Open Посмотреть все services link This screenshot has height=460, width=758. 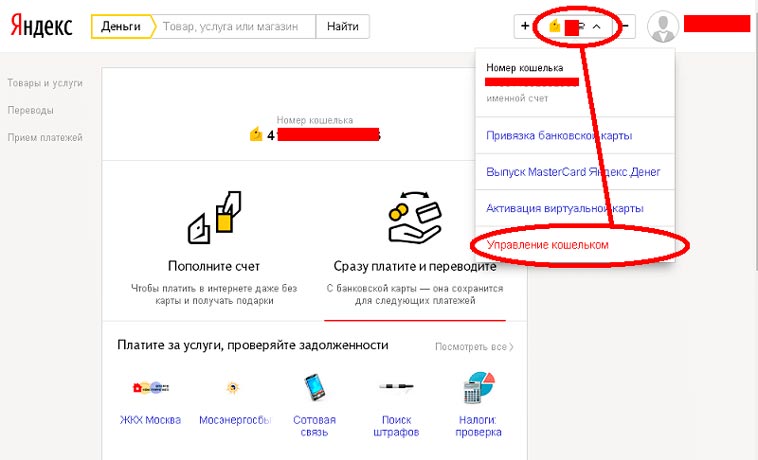pos(474,347)
